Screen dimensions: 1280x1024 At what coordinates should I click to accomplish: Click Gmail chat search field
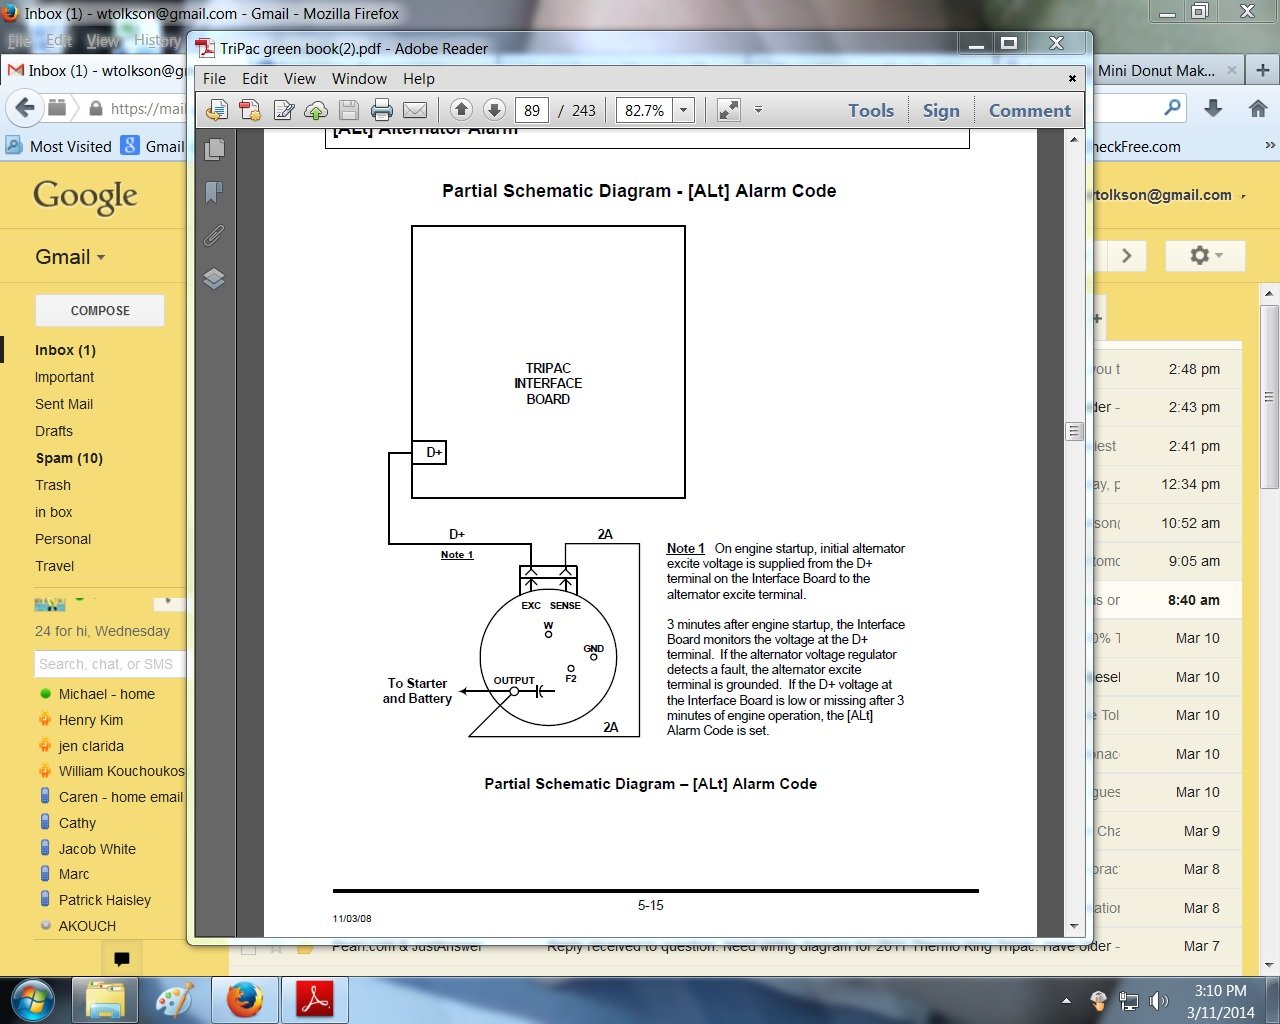point(110,664)
